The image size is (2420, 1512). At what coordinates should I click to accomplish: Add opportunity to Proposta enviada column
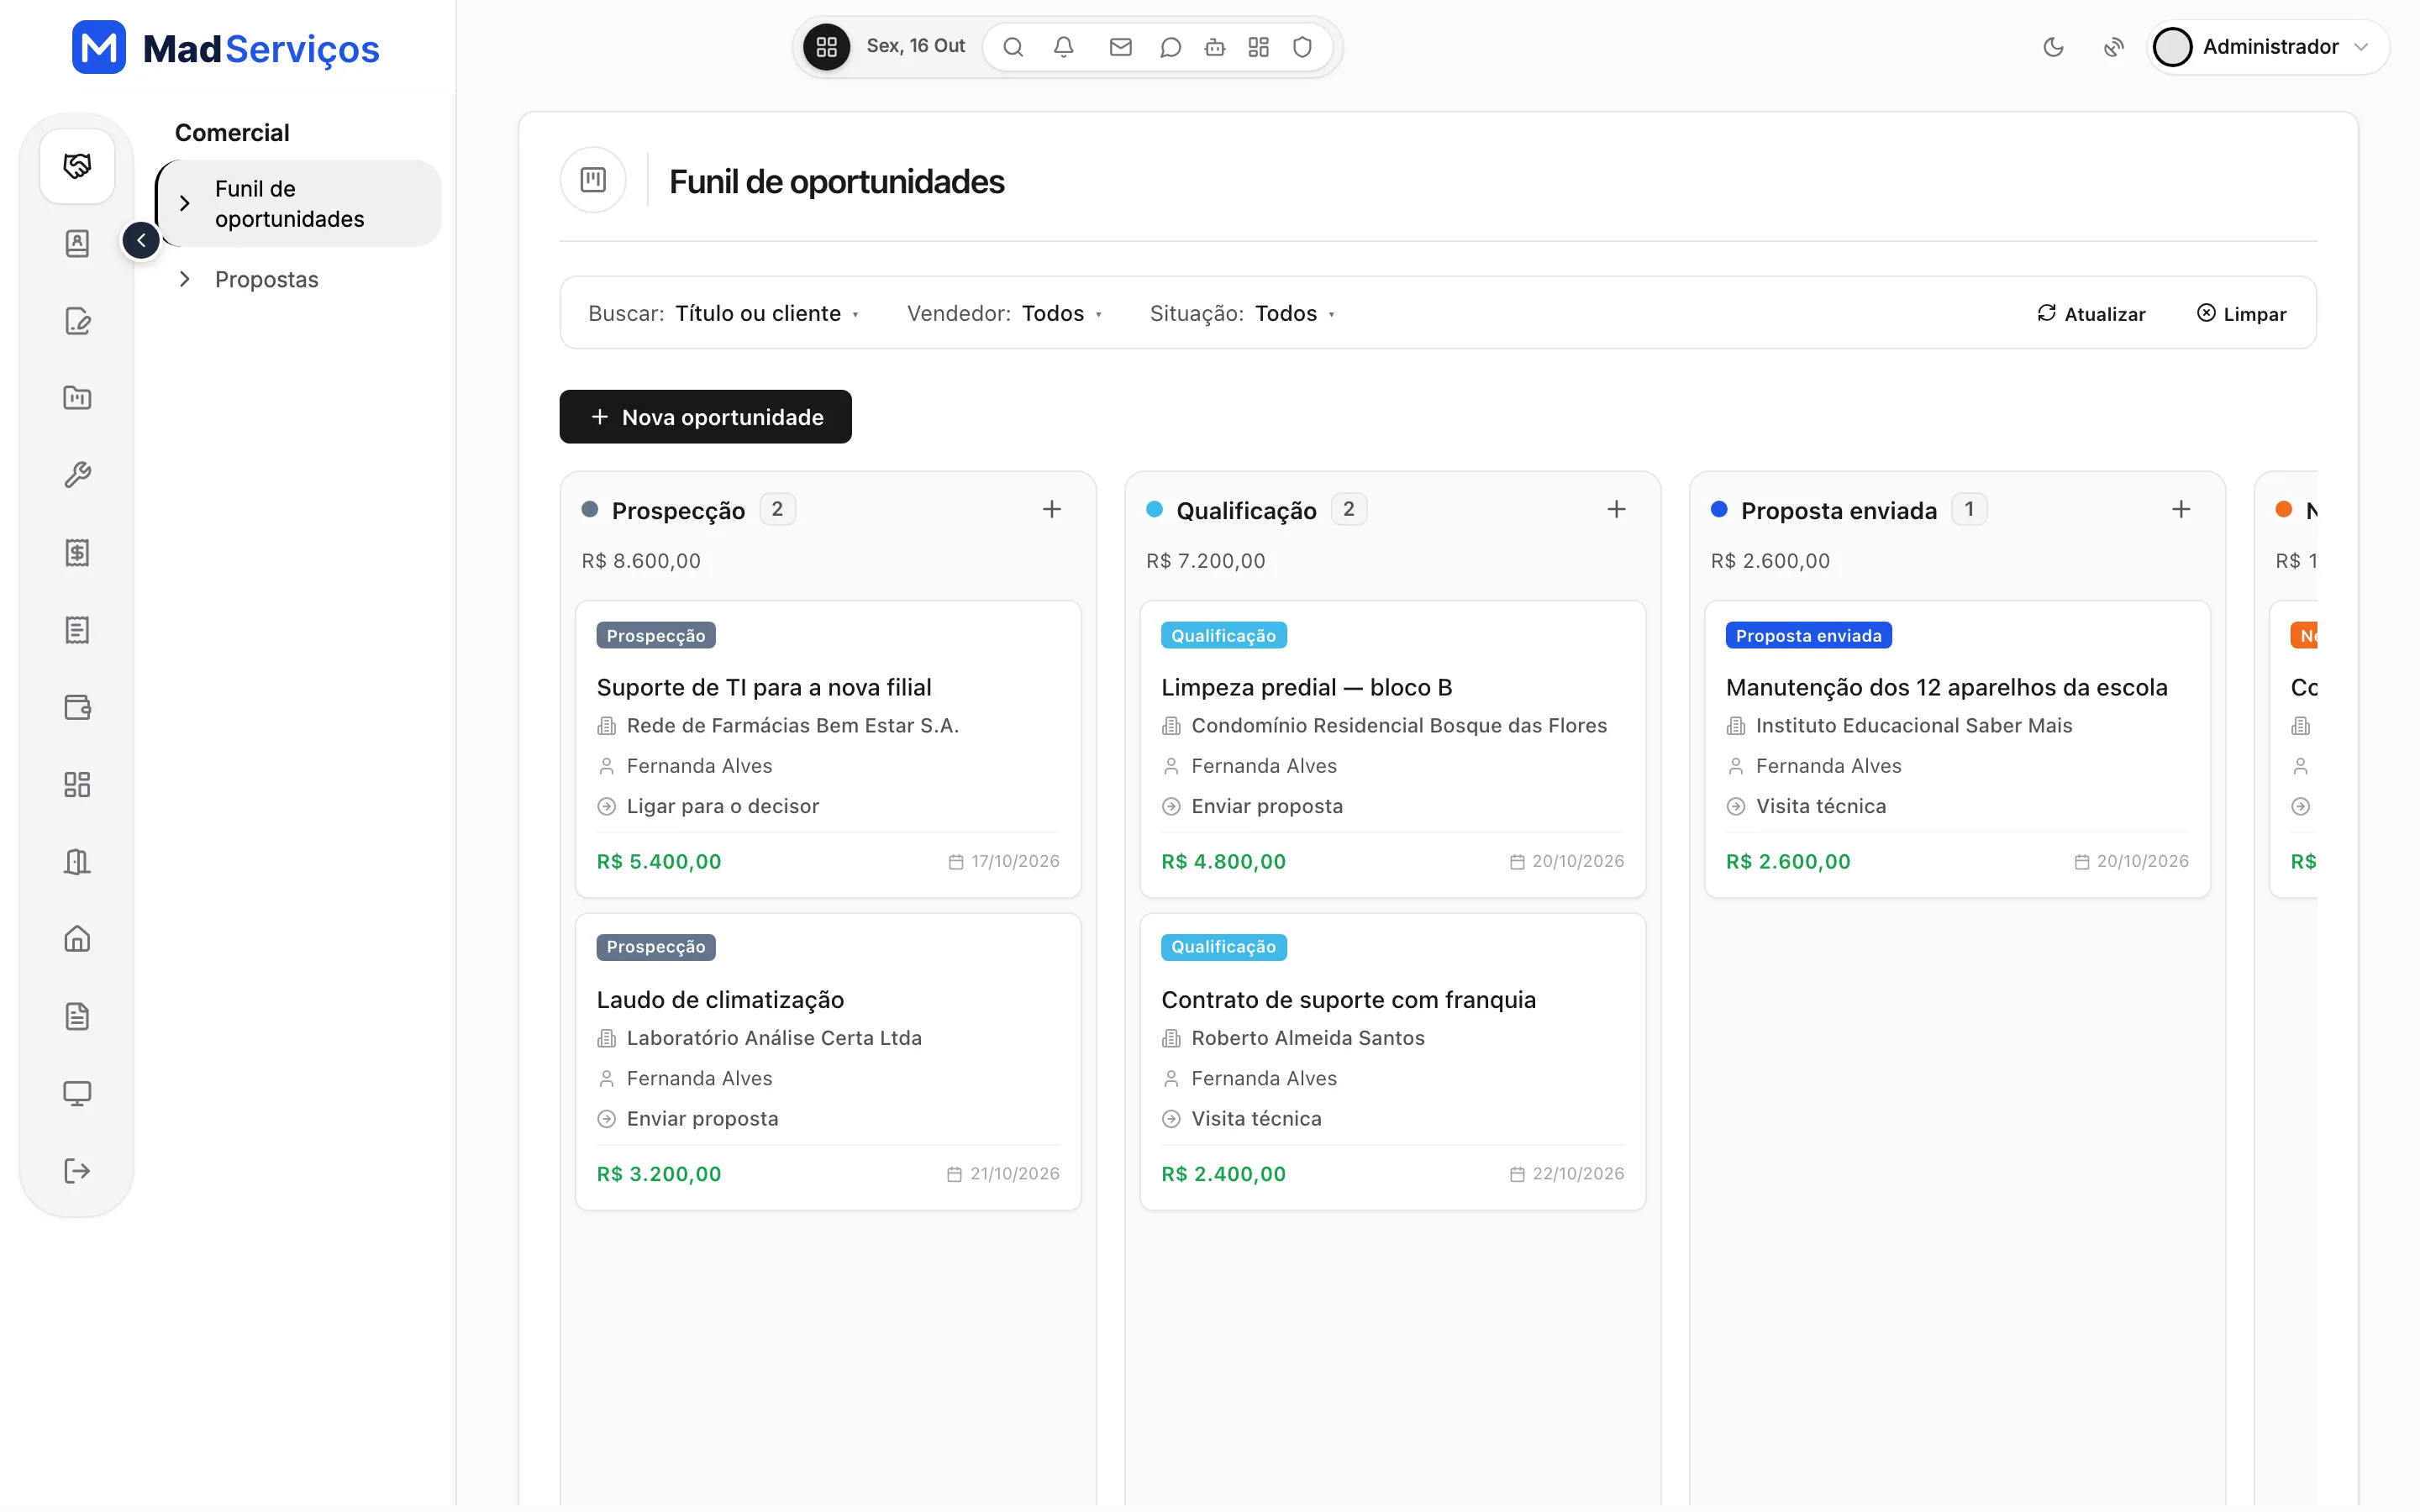(2181, 509)
